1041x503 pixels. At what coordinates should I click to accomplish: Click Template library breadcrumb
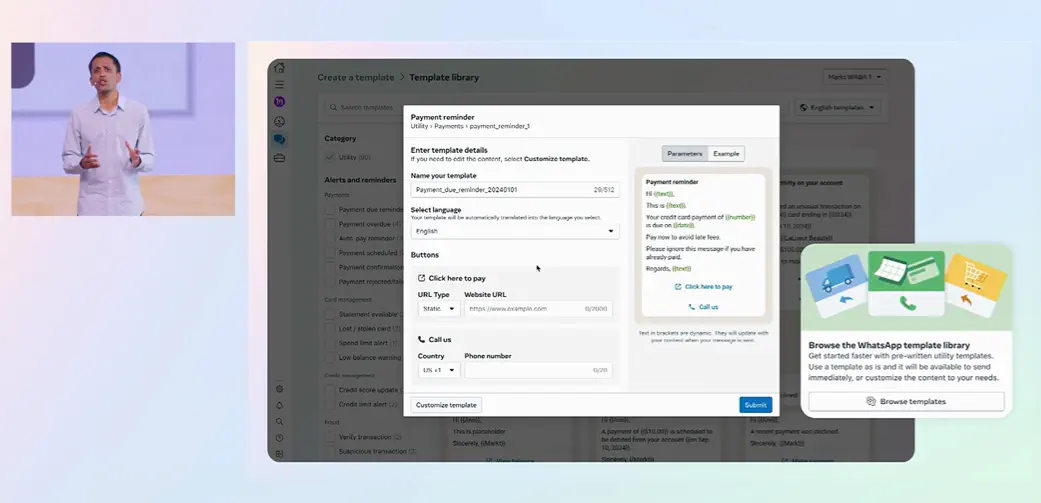444,78
